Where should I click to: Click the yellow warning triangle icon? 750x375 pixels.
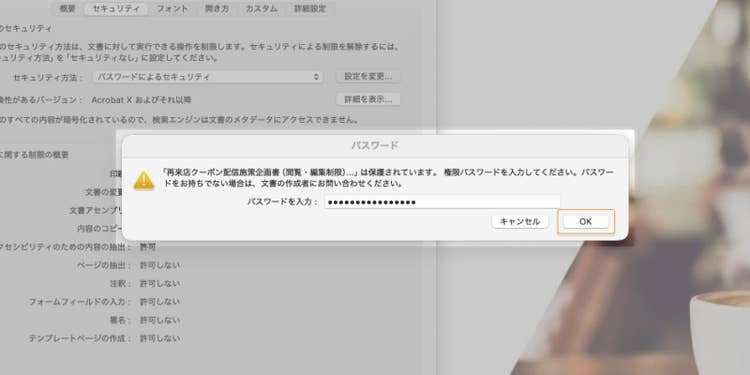pos(143,181)
